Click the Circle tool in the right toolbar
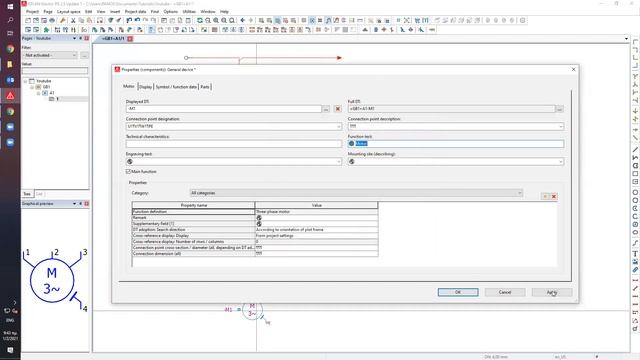This screenshot has height=360, width=640. pyautogui.click(x=635, y=192)
